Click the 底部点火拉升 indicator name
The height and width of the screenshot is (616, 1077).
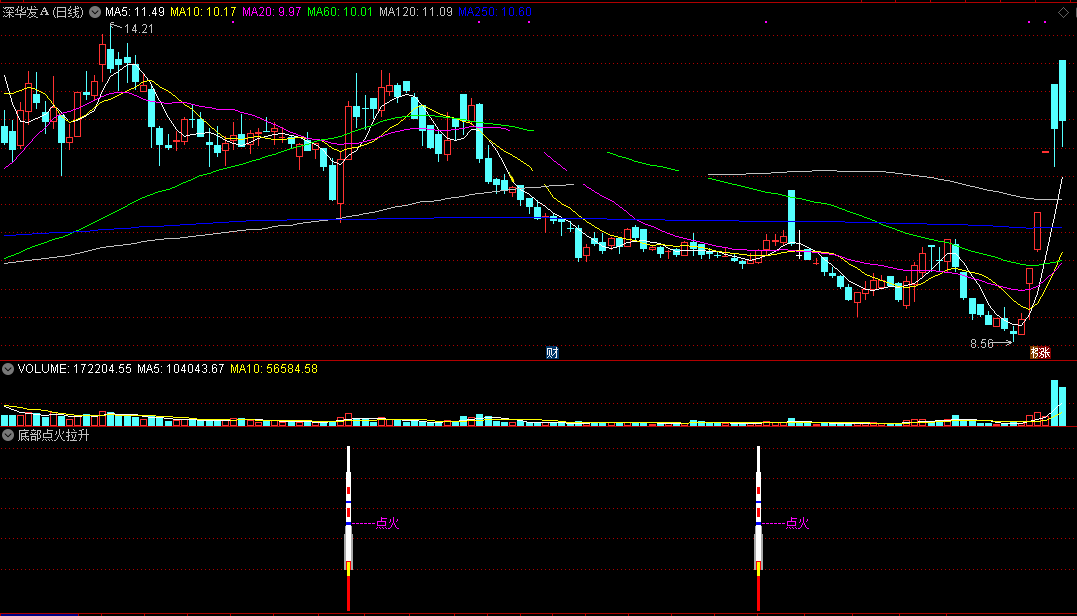coord(54,435)
